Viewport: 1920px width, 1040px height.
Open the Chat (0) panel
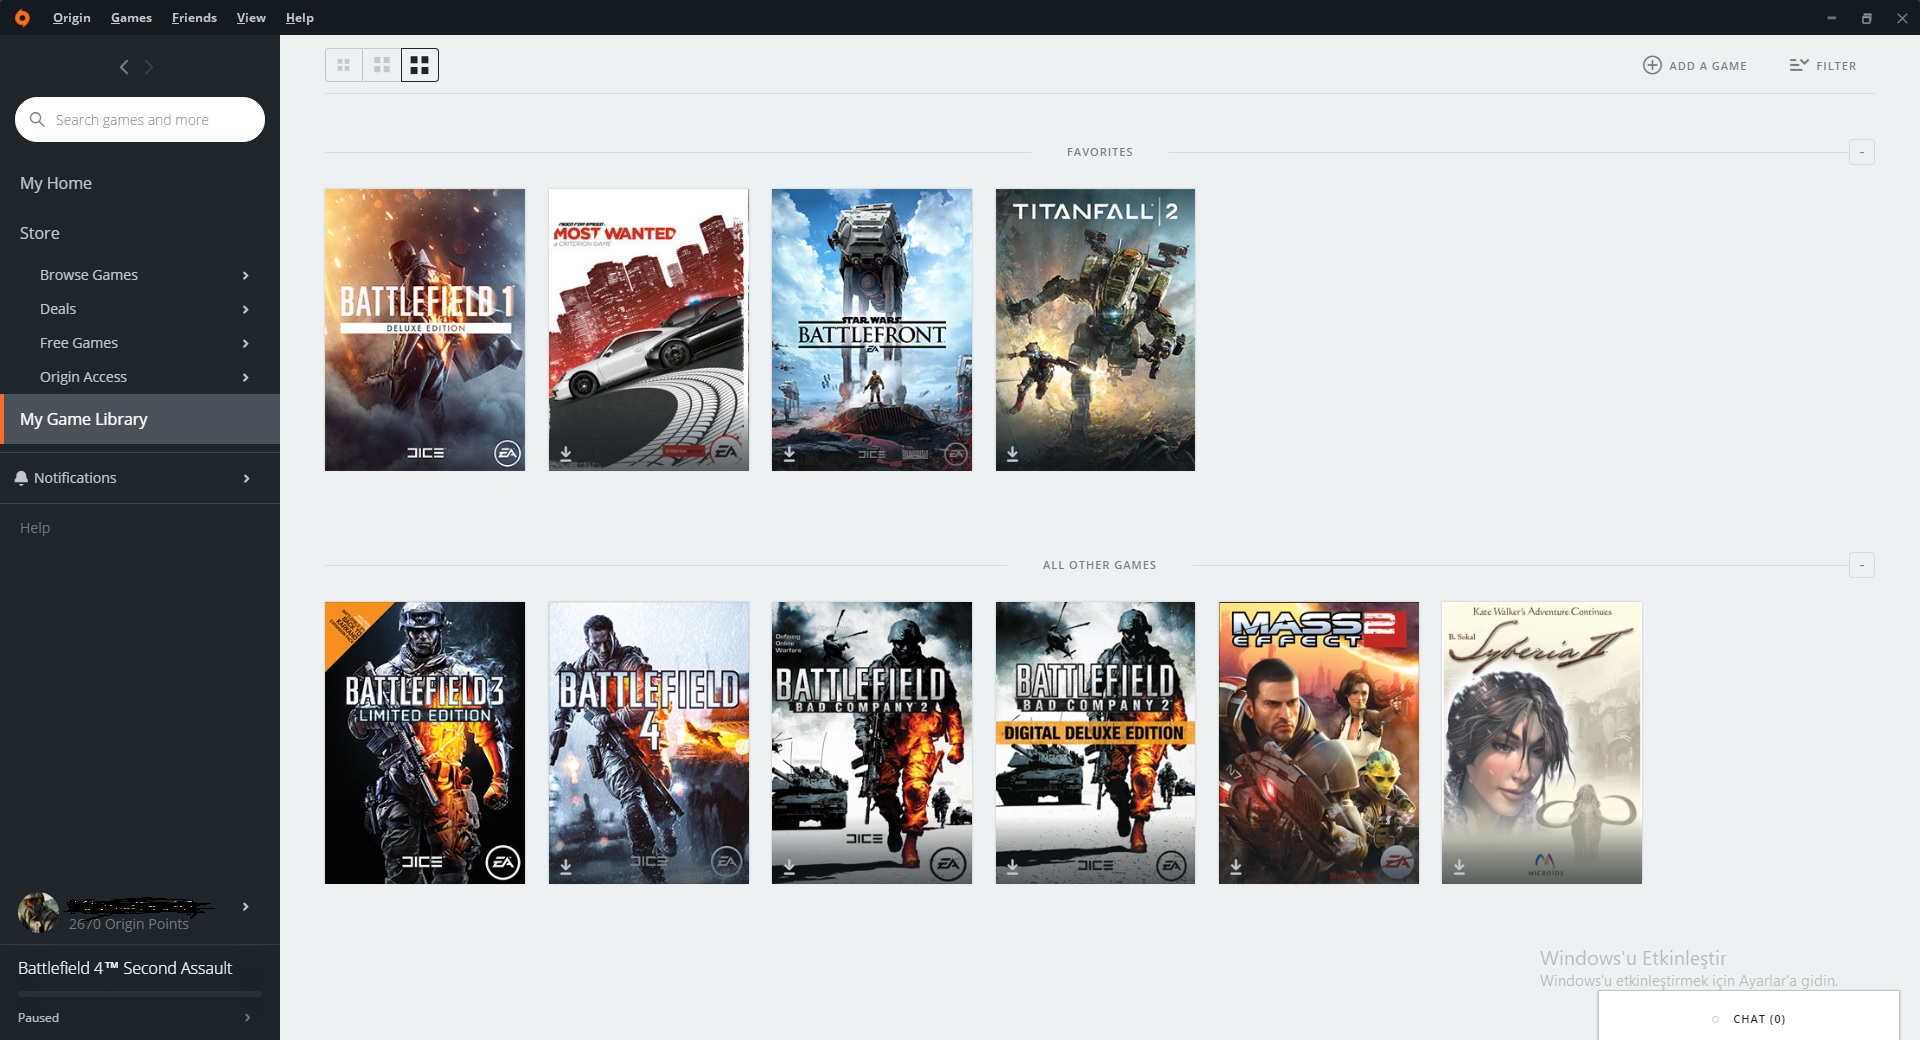click(x=1749, y=1016)
